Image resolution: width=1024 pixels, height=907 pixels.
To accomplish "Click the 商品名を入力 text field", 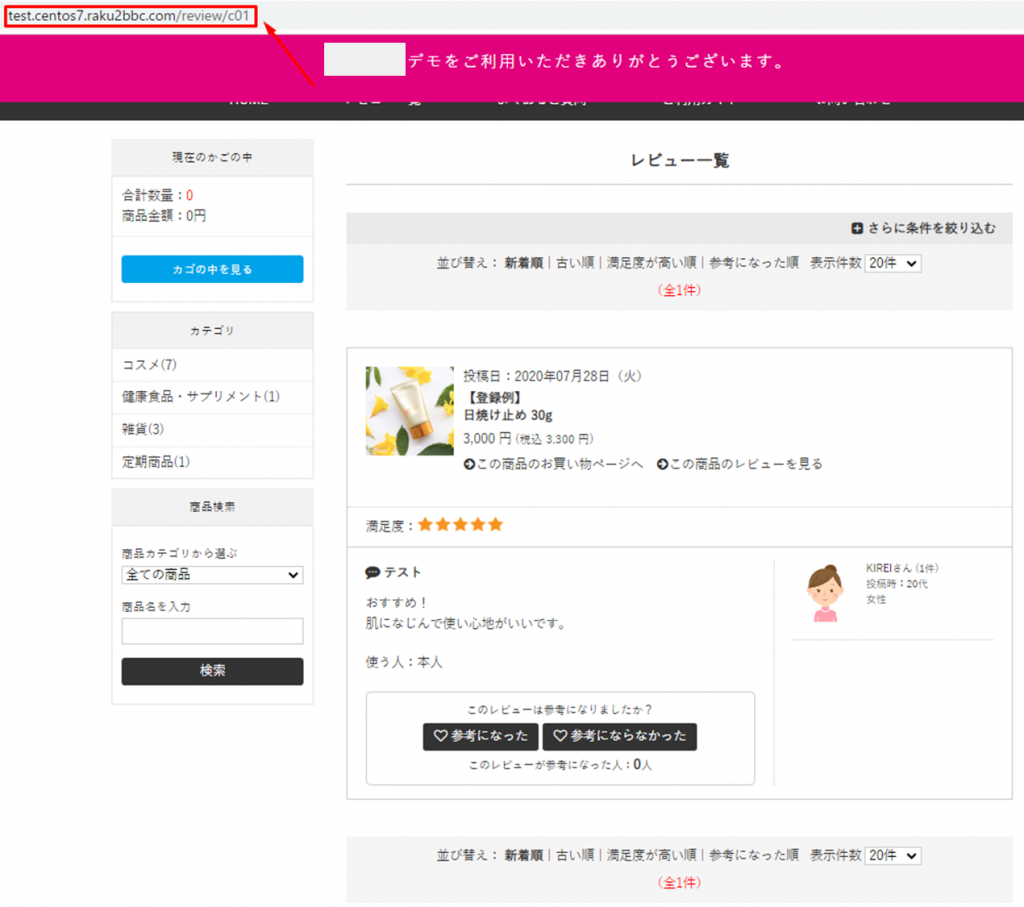I will pos(212,631).
